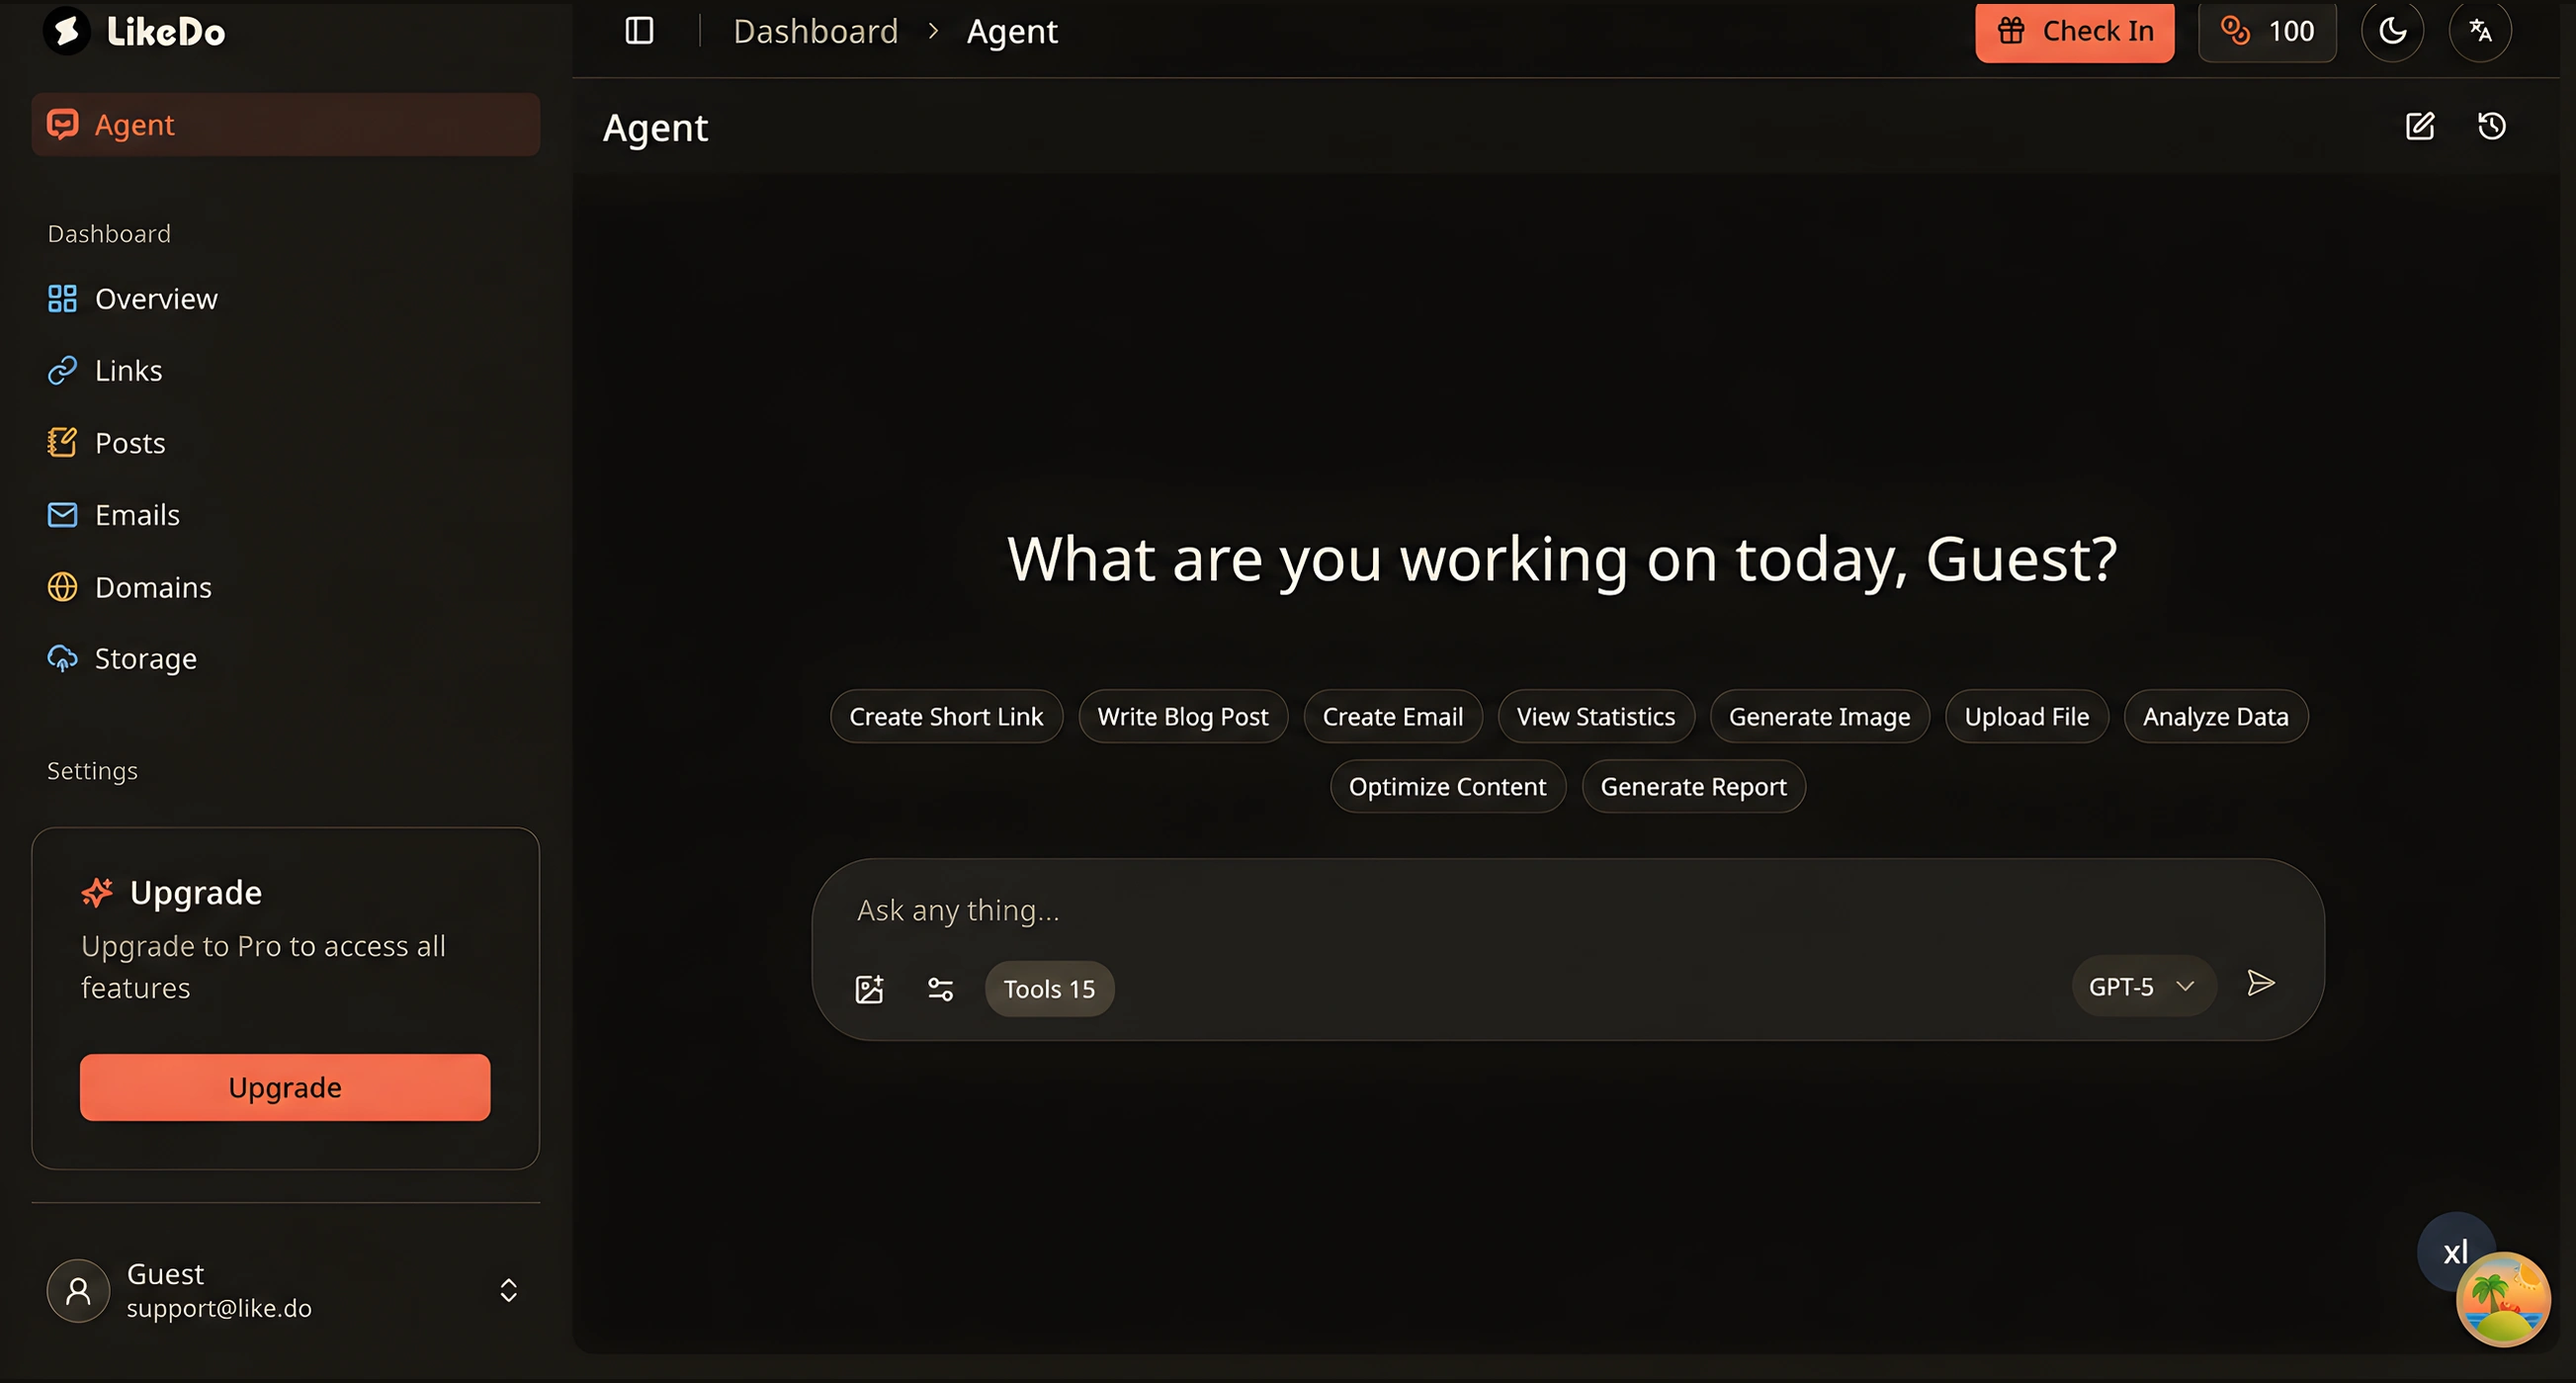Click the Agent chat bubble icon

point(62,124)
